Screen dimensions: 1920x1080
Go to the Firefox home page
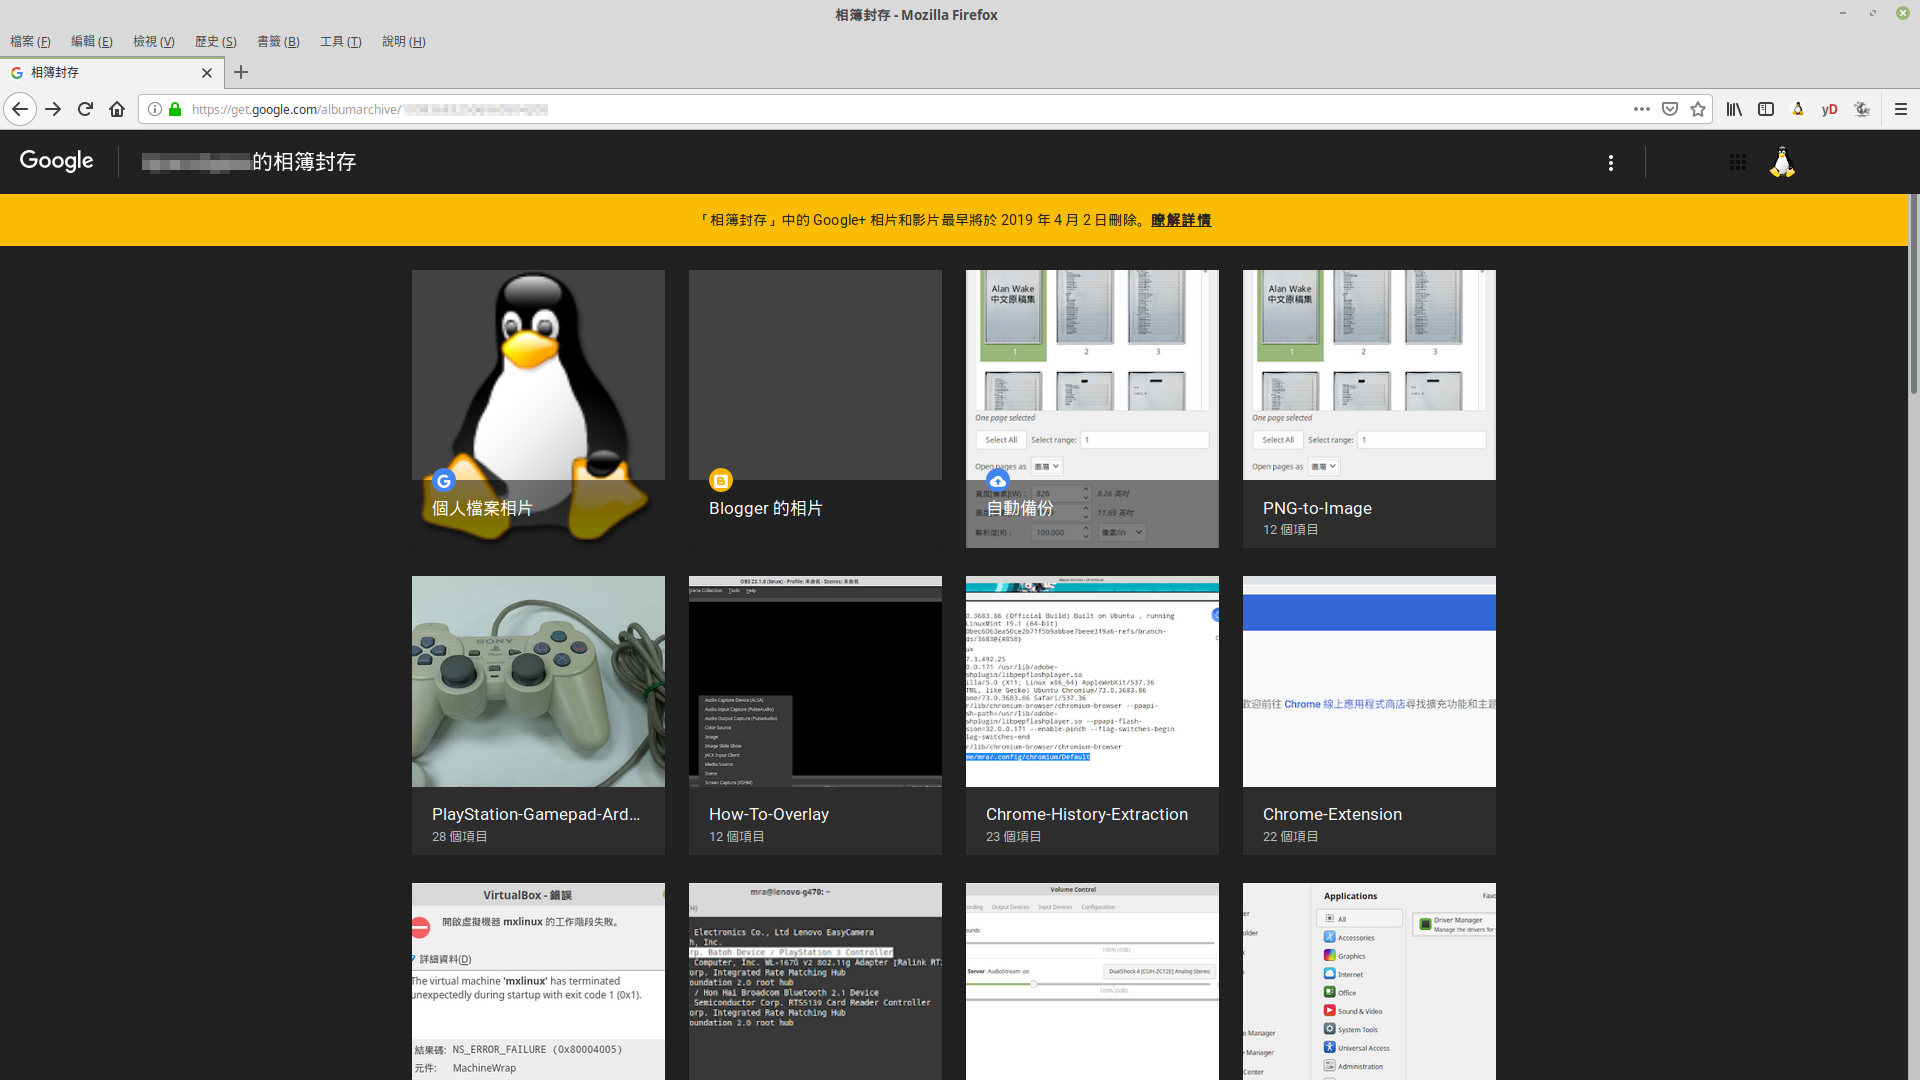pyautogui.click(x=117, y=109)
